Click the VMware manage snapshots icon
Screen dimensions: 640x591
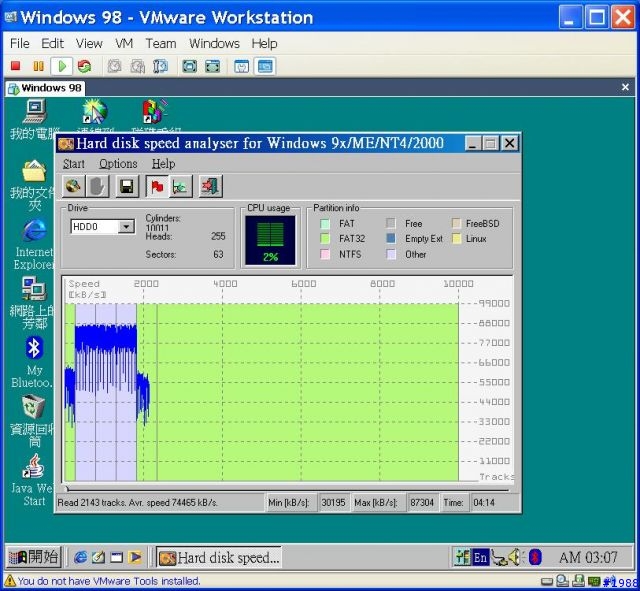click(x=160, y=66)
